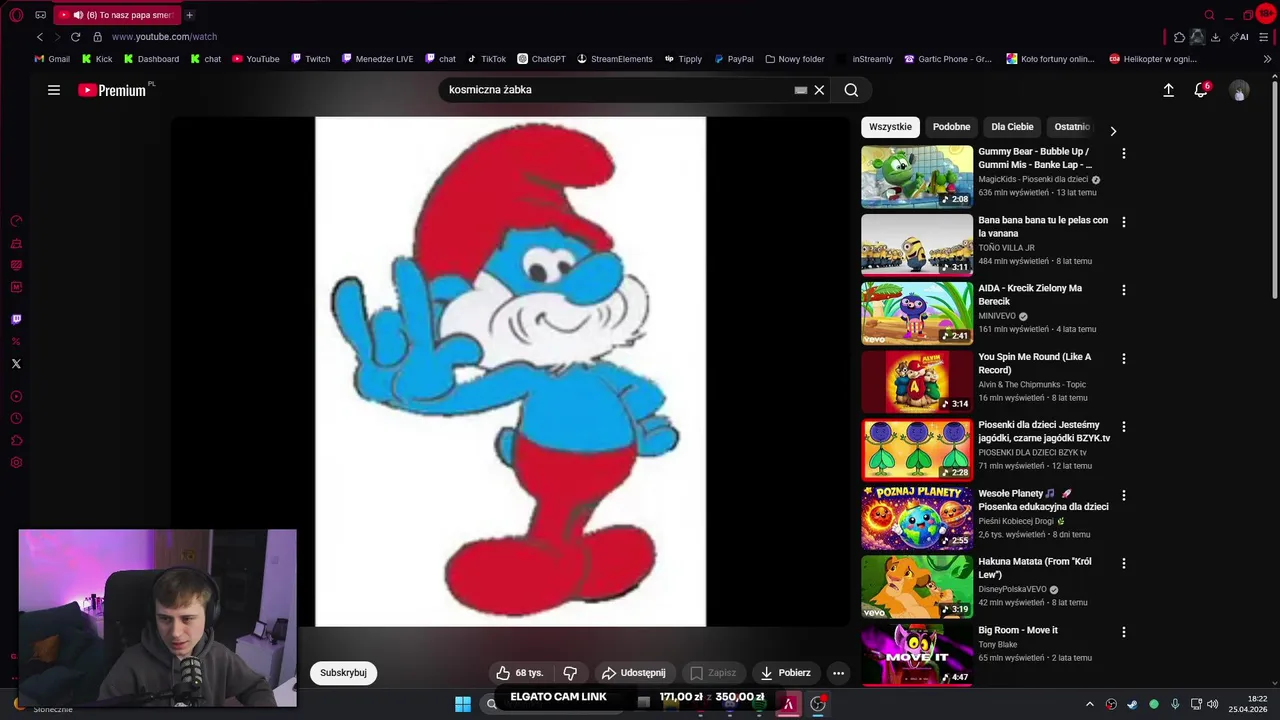Click the Pobierz download button

786,673
